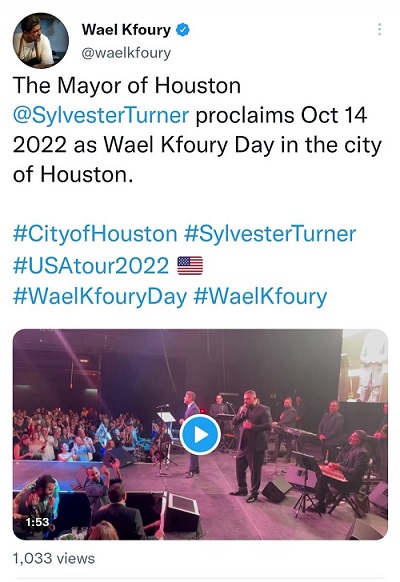Open the #CityofHouston hashtag
Viewport: 400px width, 582px height.
click(95, 234)
